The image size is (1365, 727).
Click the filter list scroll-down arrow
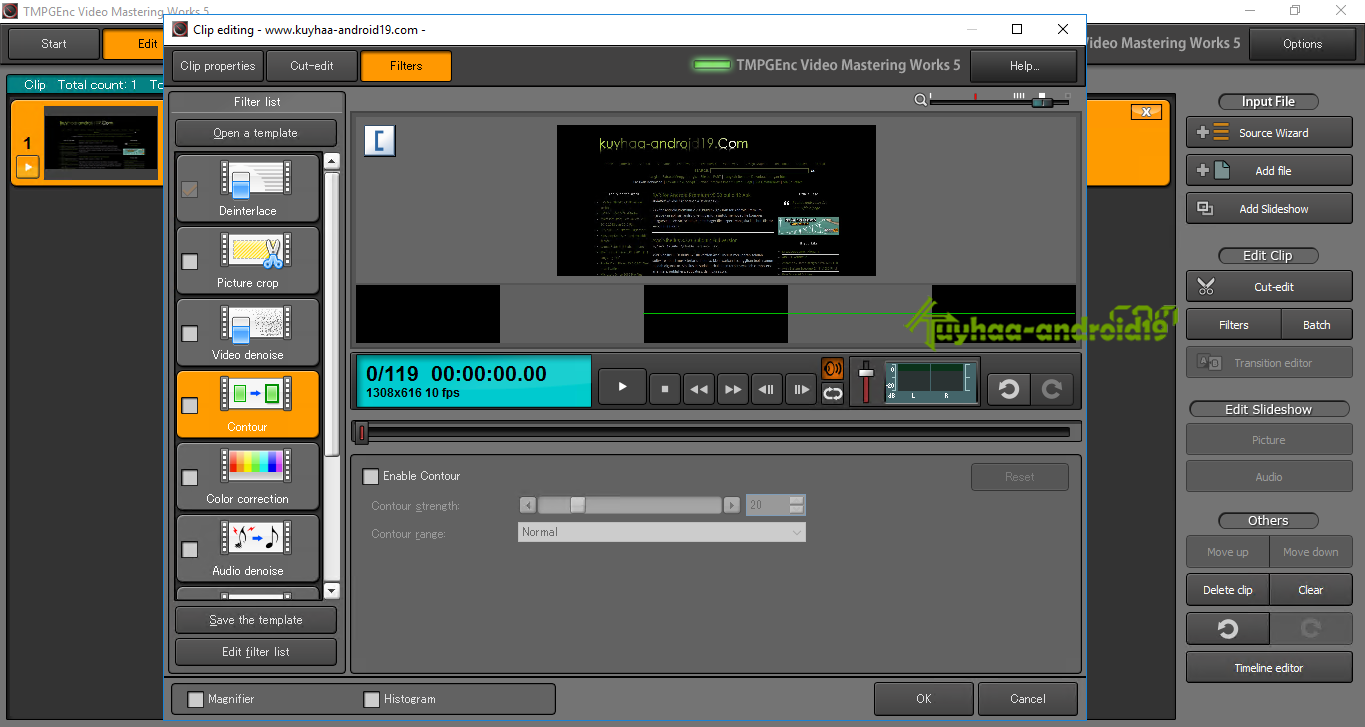coord(332,590)
